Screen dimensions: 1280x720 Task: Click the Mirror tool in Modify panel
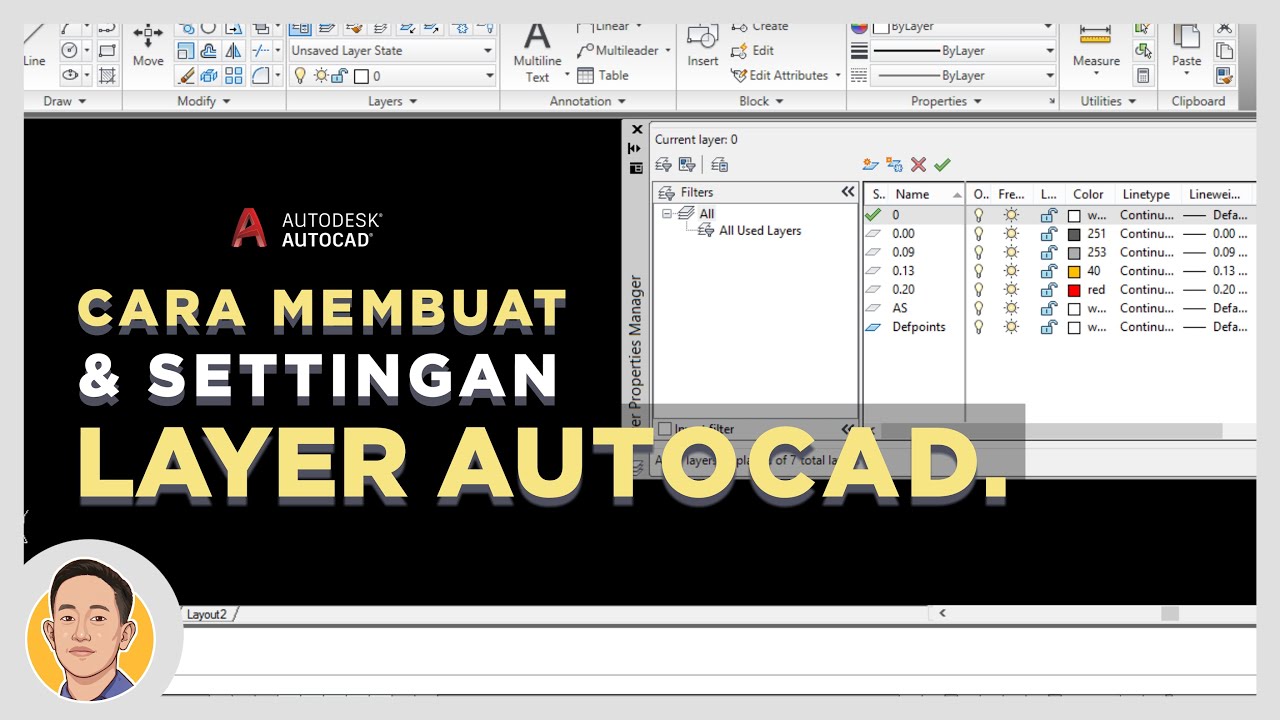233,51
